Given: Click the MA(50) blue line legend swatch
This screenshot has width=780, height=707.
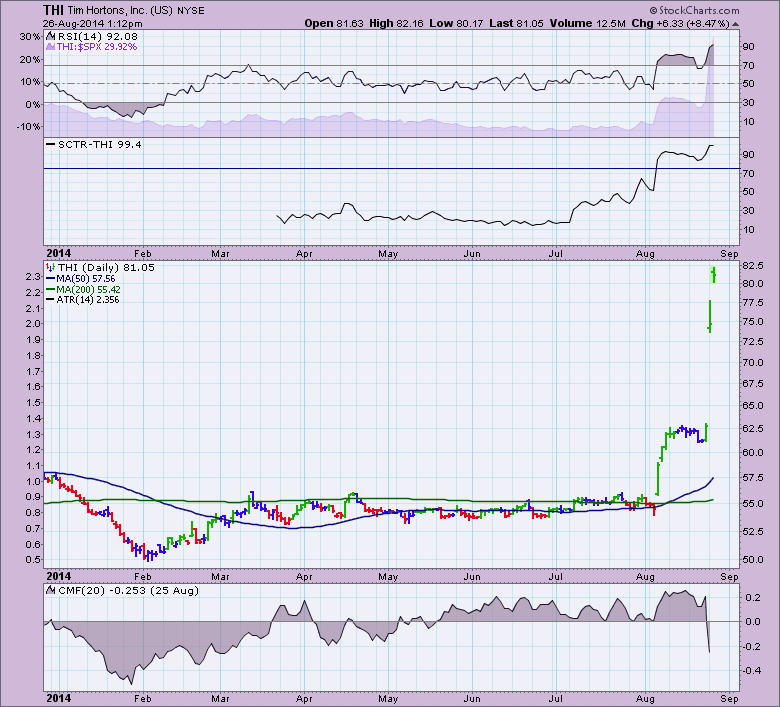Looking at the screenshot, I should coord(50,279).
